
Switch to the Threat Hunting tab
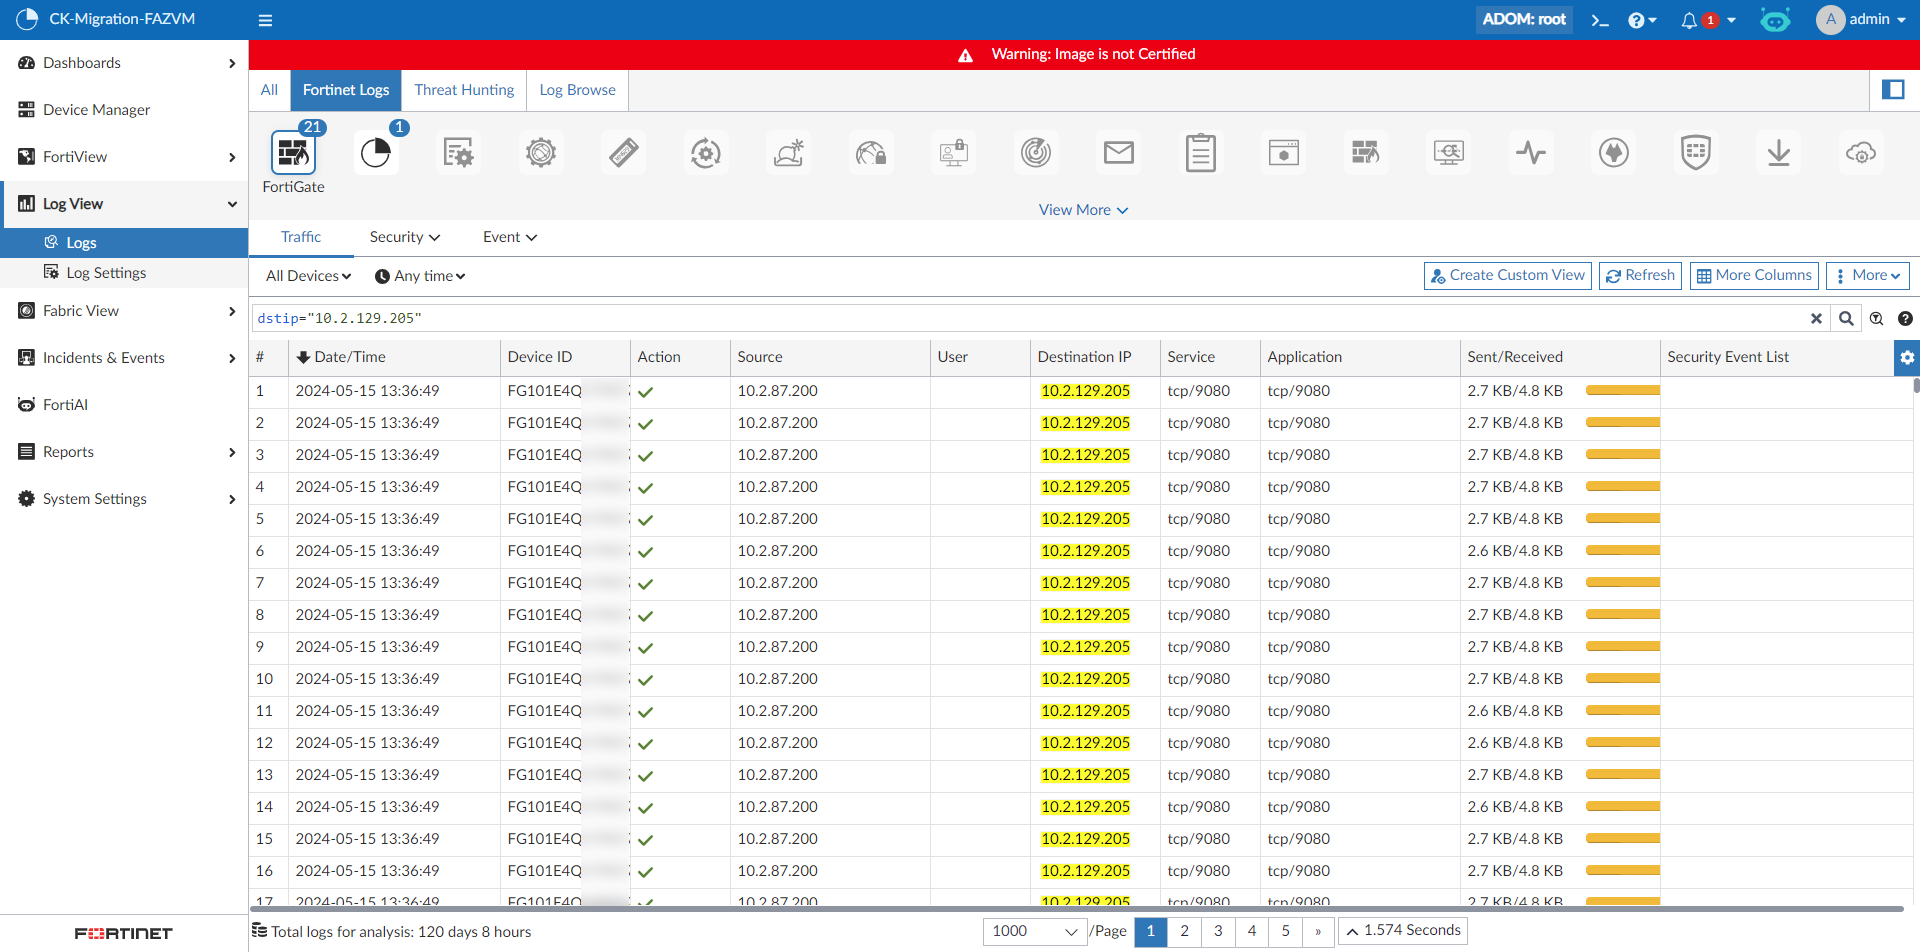click(463, 90)
